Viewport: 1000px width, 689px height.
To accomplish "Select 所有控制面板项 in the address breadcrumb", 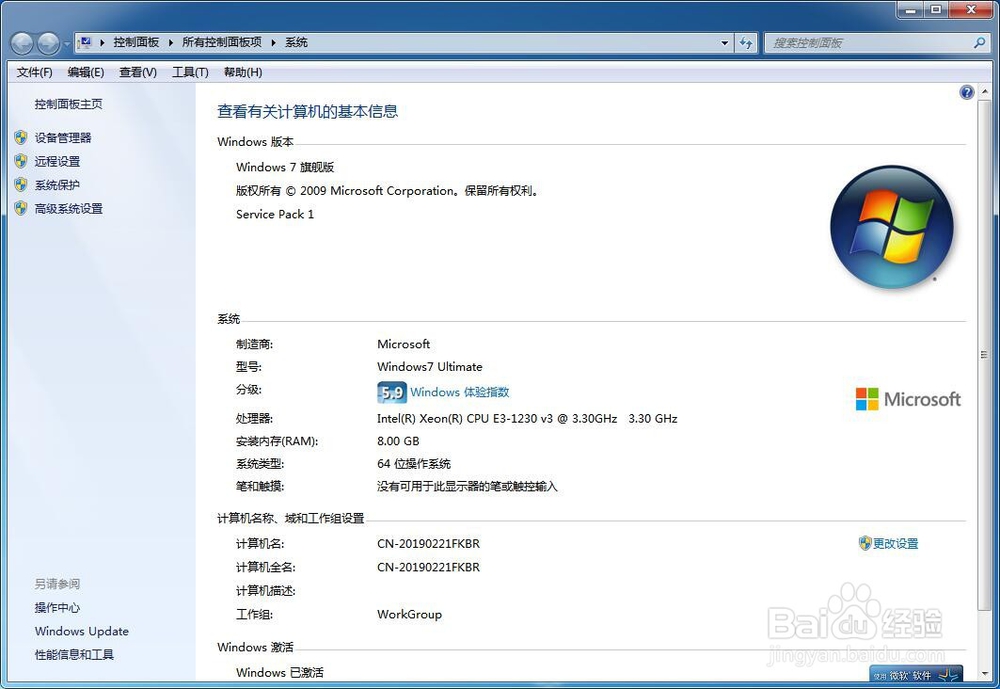I will [x=221, y=43].
